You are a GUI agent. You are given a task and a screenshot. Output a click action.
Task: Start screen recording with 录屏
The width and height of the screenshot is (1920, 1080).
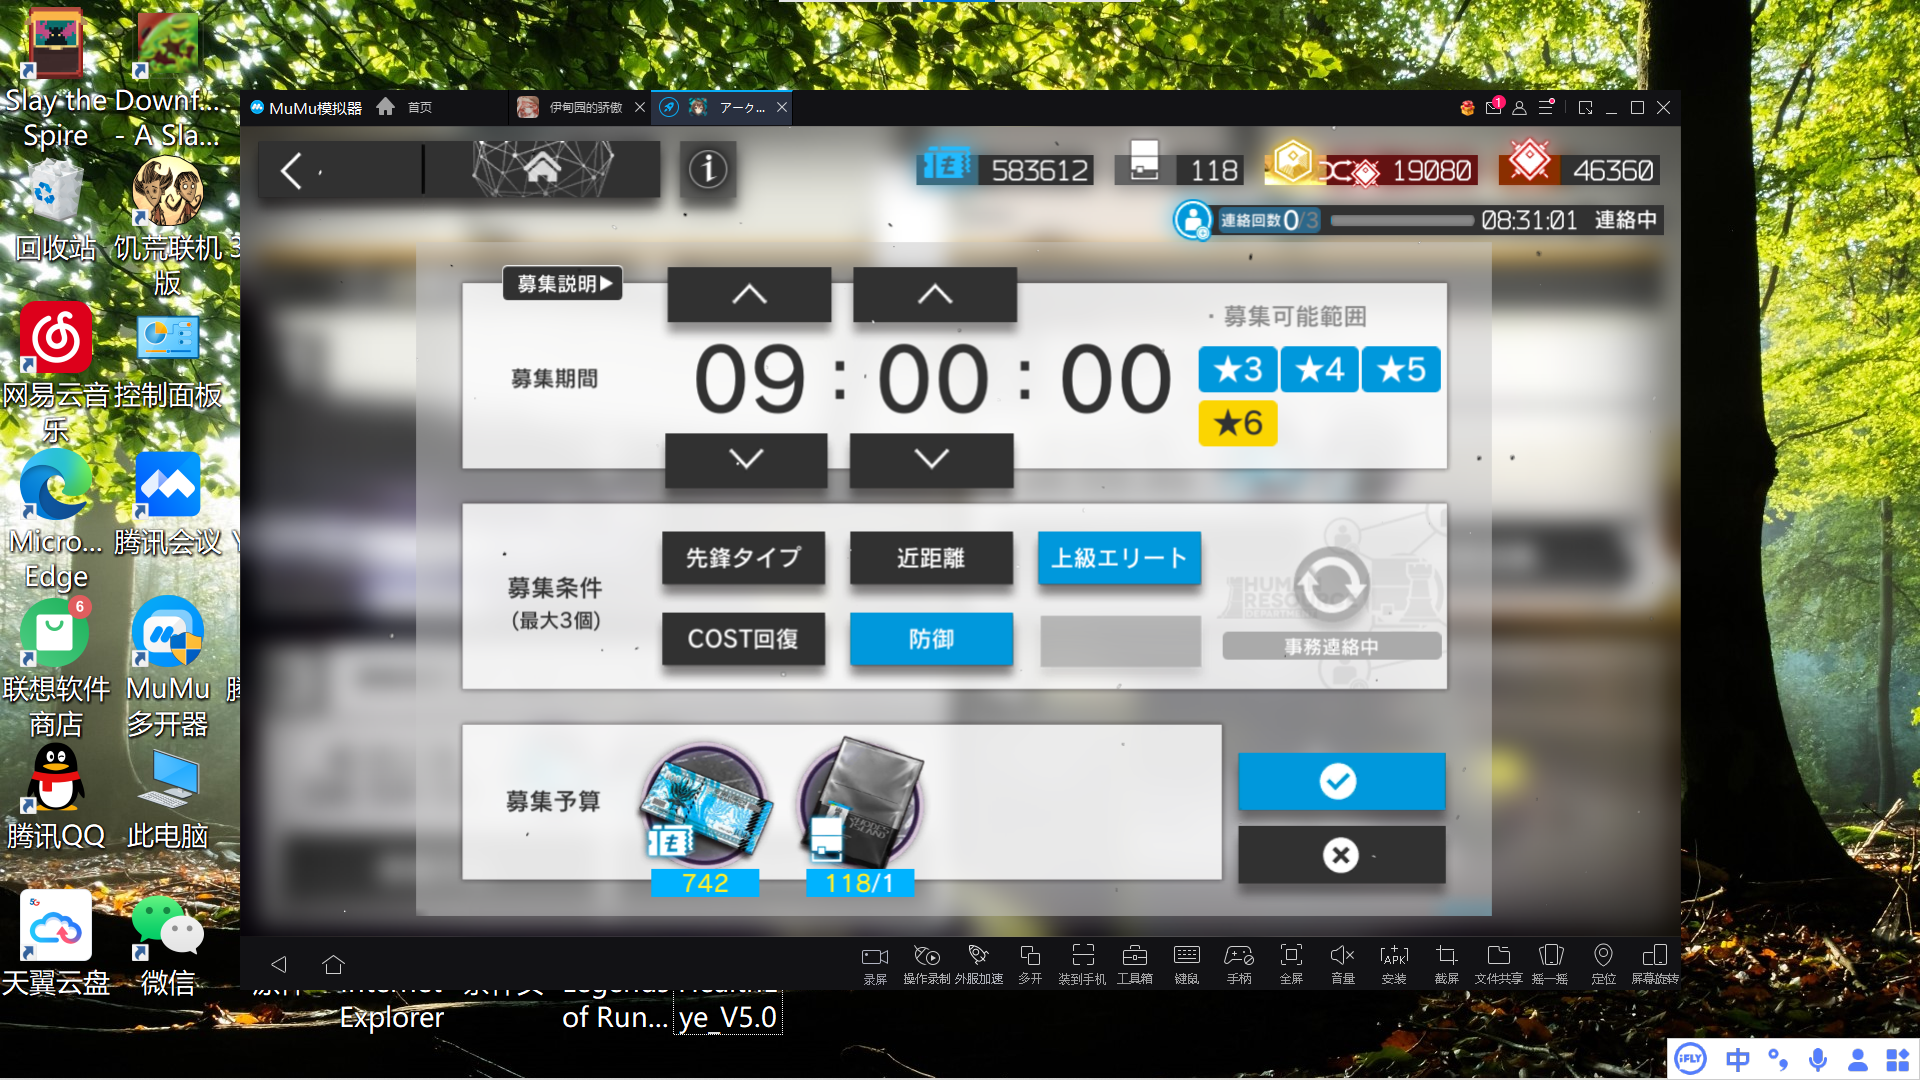(x=875, y=965)
